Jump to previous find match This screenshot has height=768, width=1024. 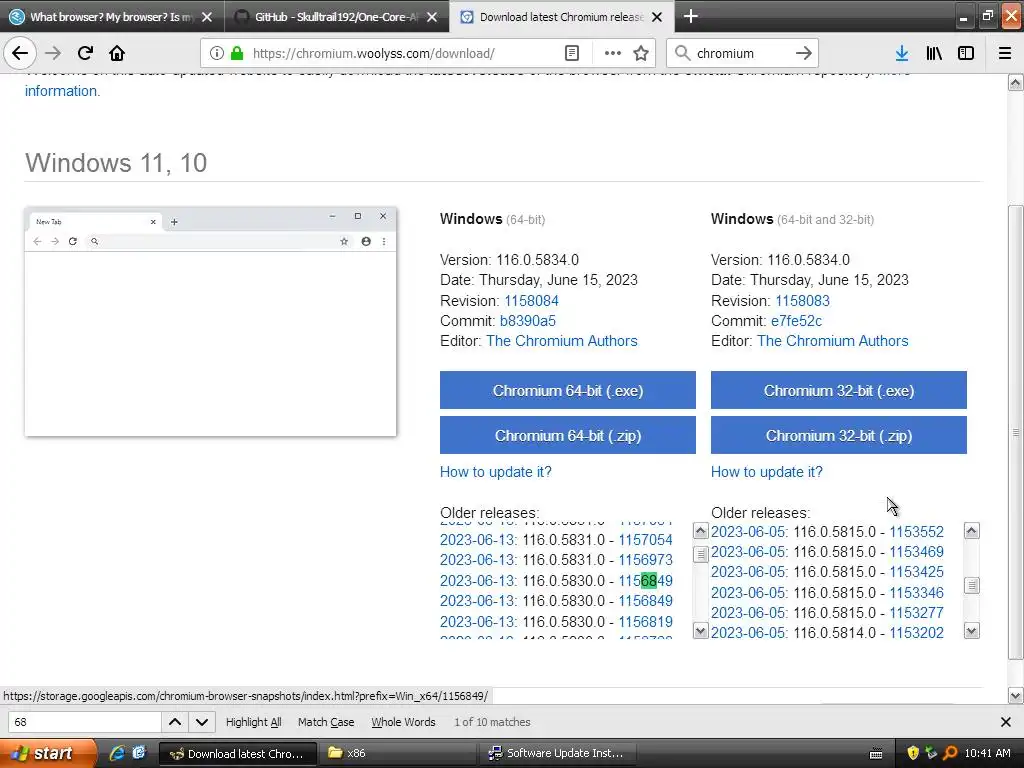click(175, 722)
